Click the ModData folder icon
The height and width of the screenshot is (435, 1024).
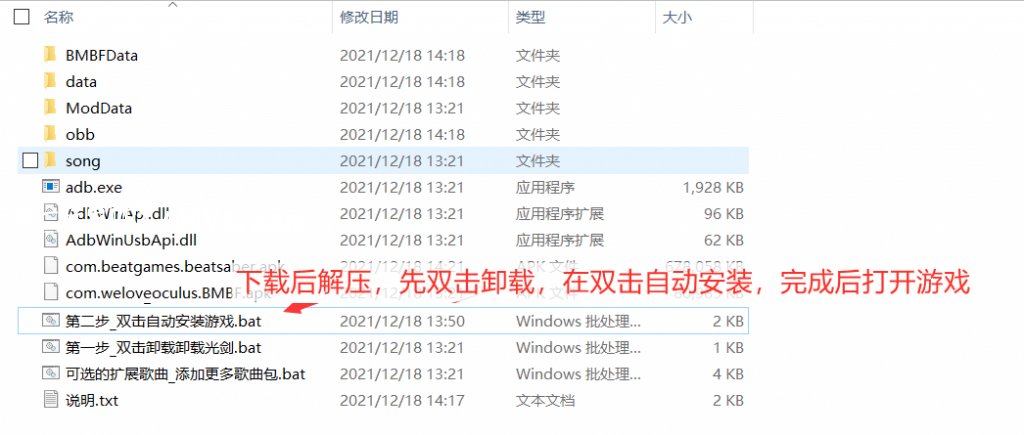click(50, 107)
